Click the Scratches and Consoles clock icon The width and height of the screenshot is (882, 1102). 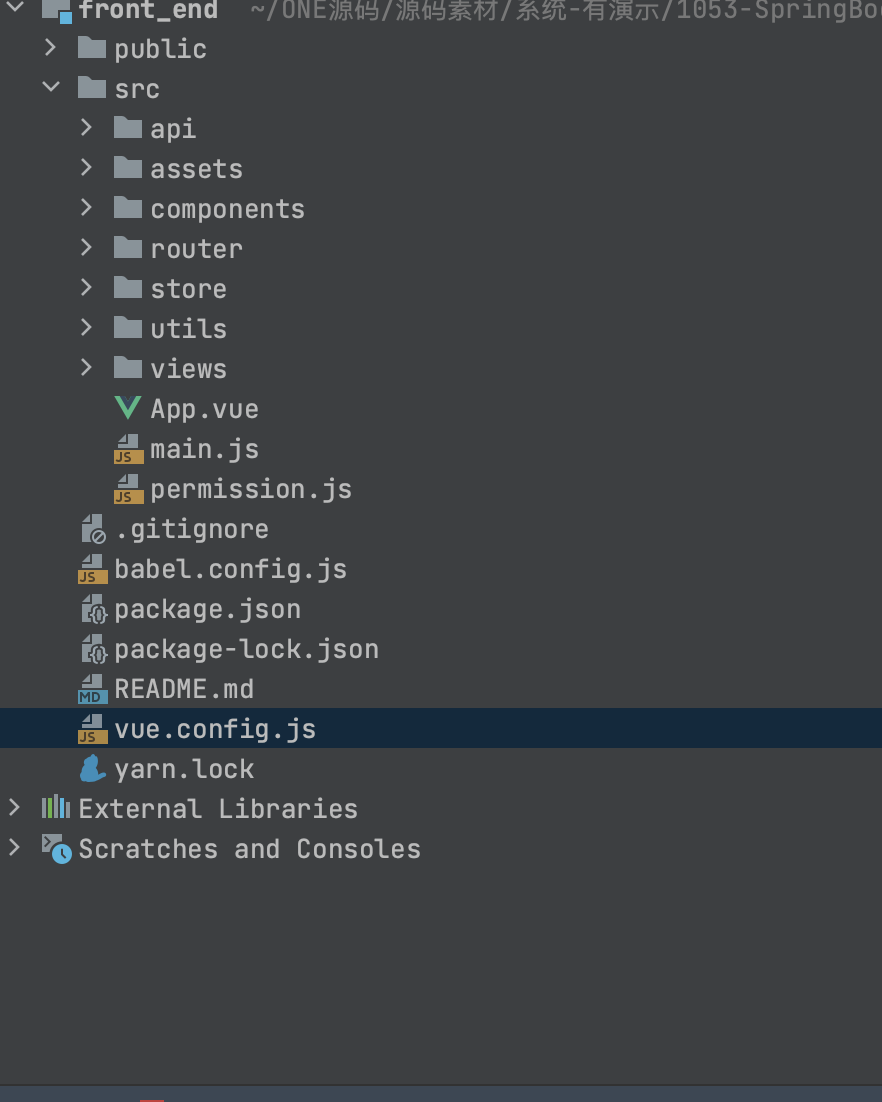57,849
